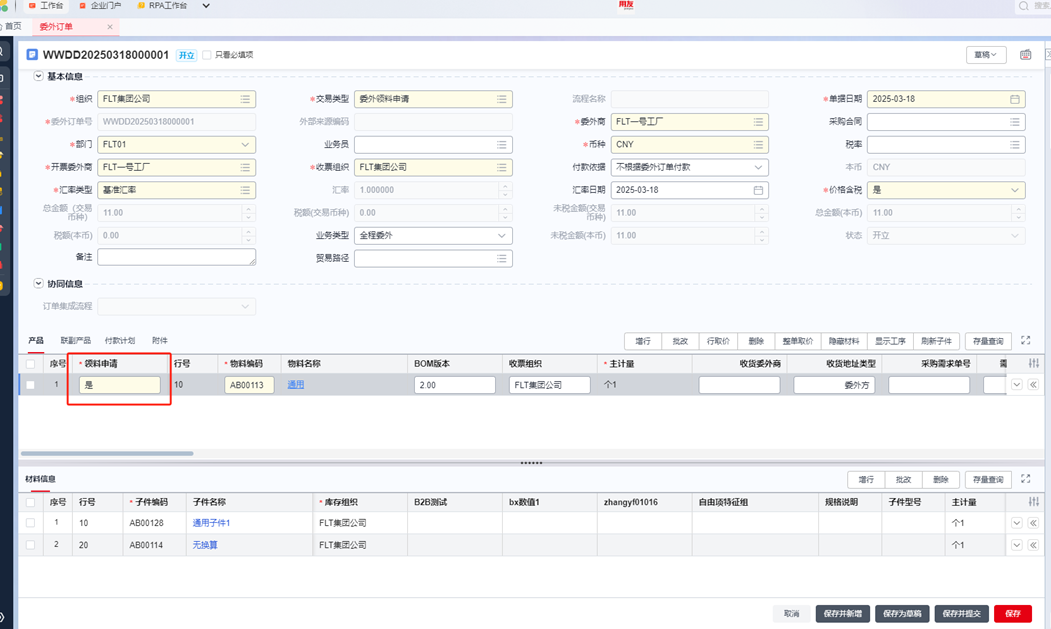Open the 业务类型 全程委外 dropdown

tap(501, 236)
